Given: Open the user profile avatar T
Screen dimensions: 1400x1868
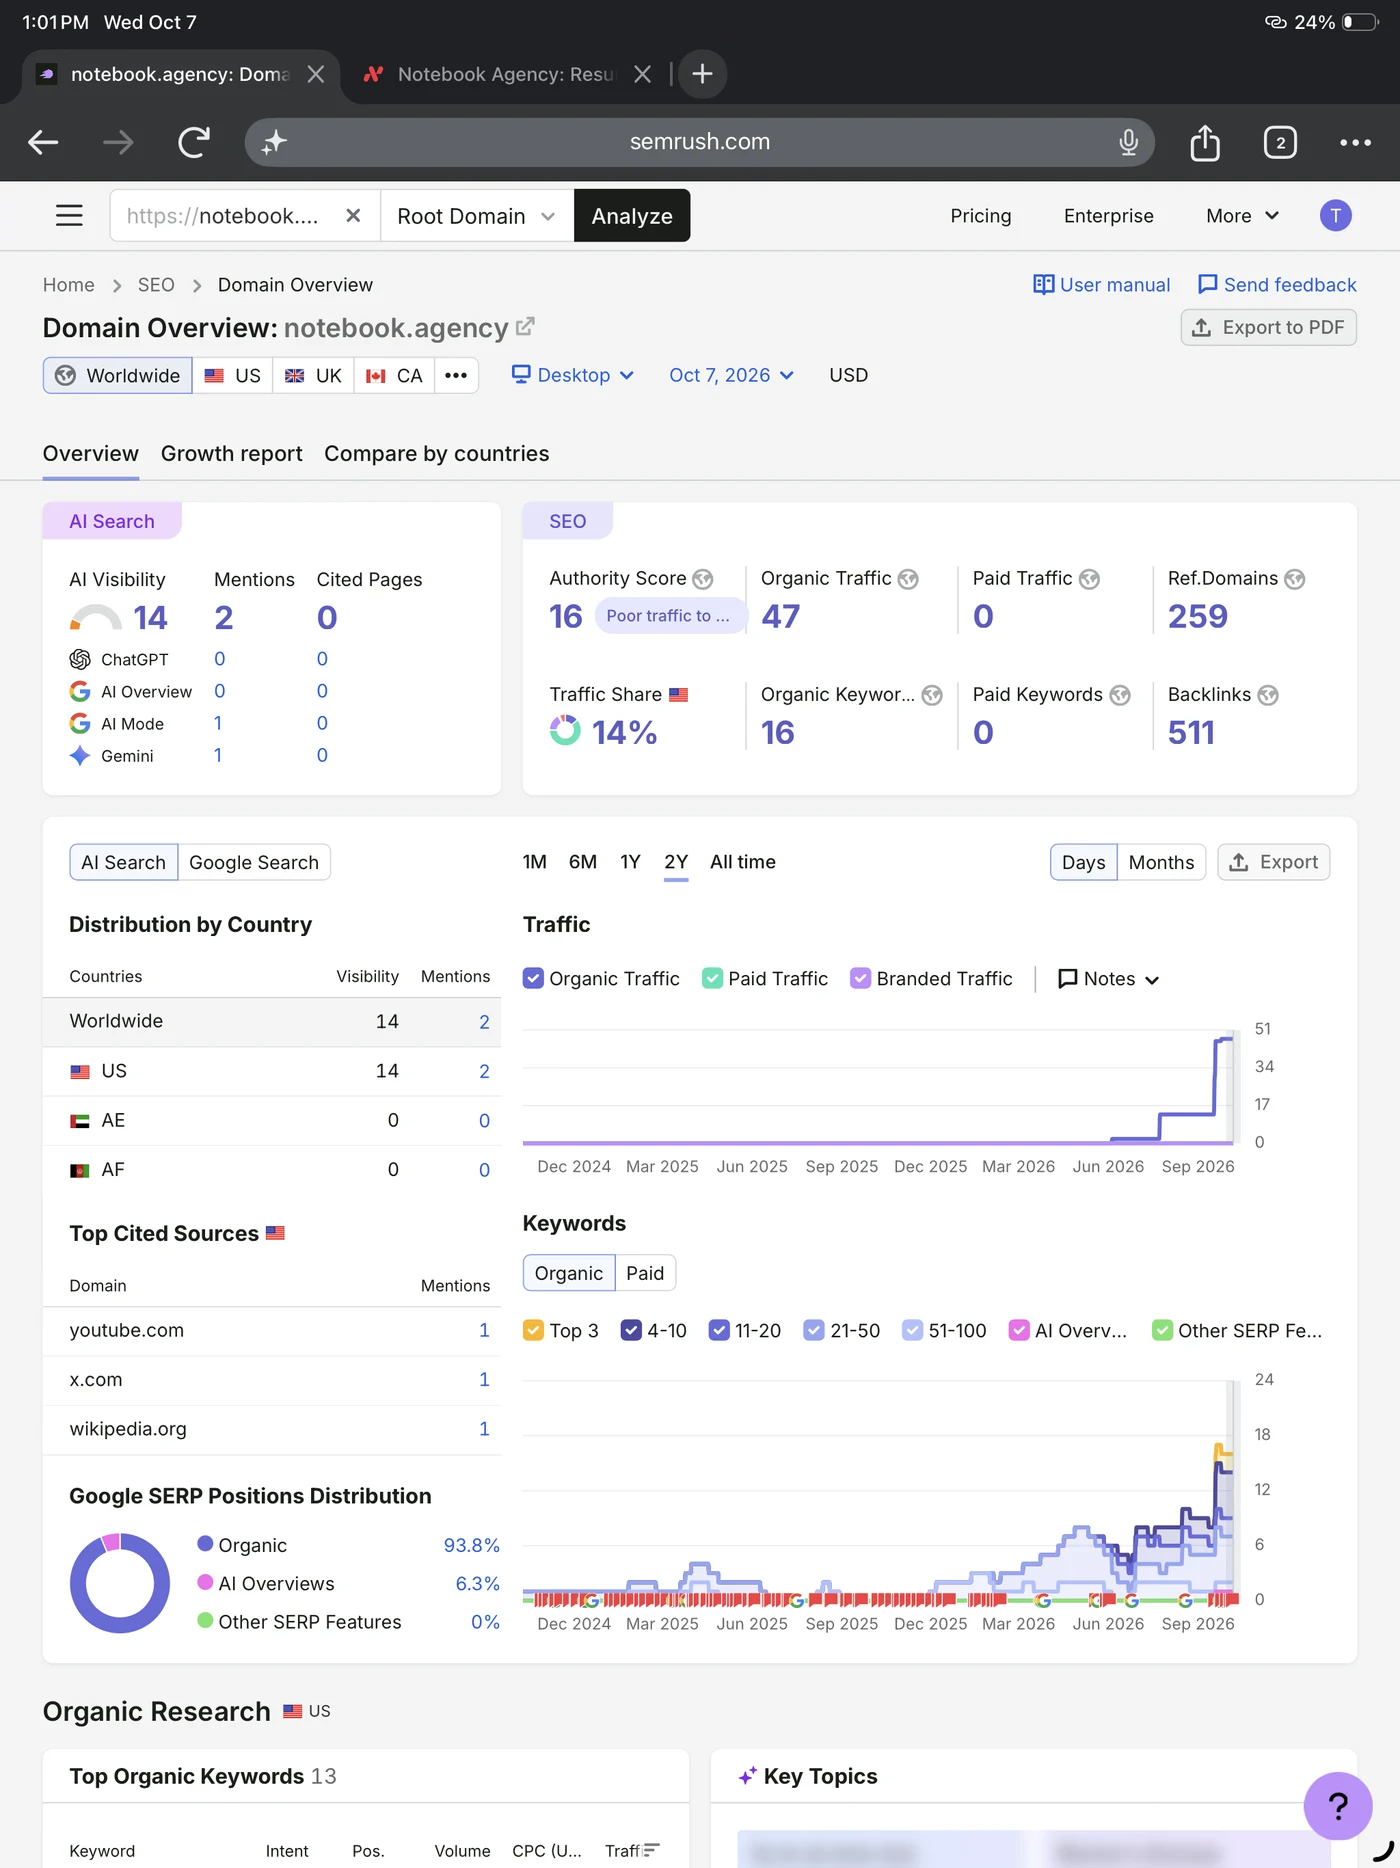Looking at the screenshot, I should [x=1335, y=215].
